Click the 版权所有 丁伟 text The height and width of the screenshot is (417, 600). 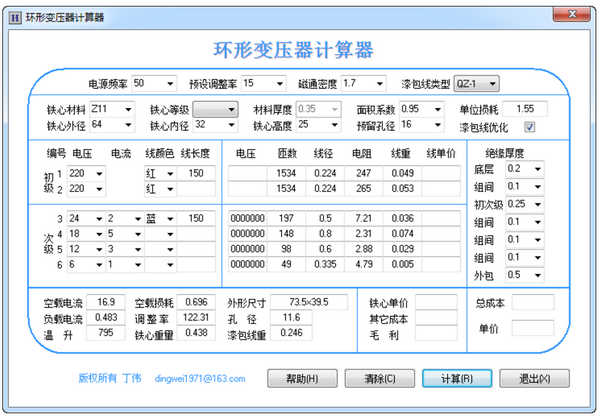point(110,378)
